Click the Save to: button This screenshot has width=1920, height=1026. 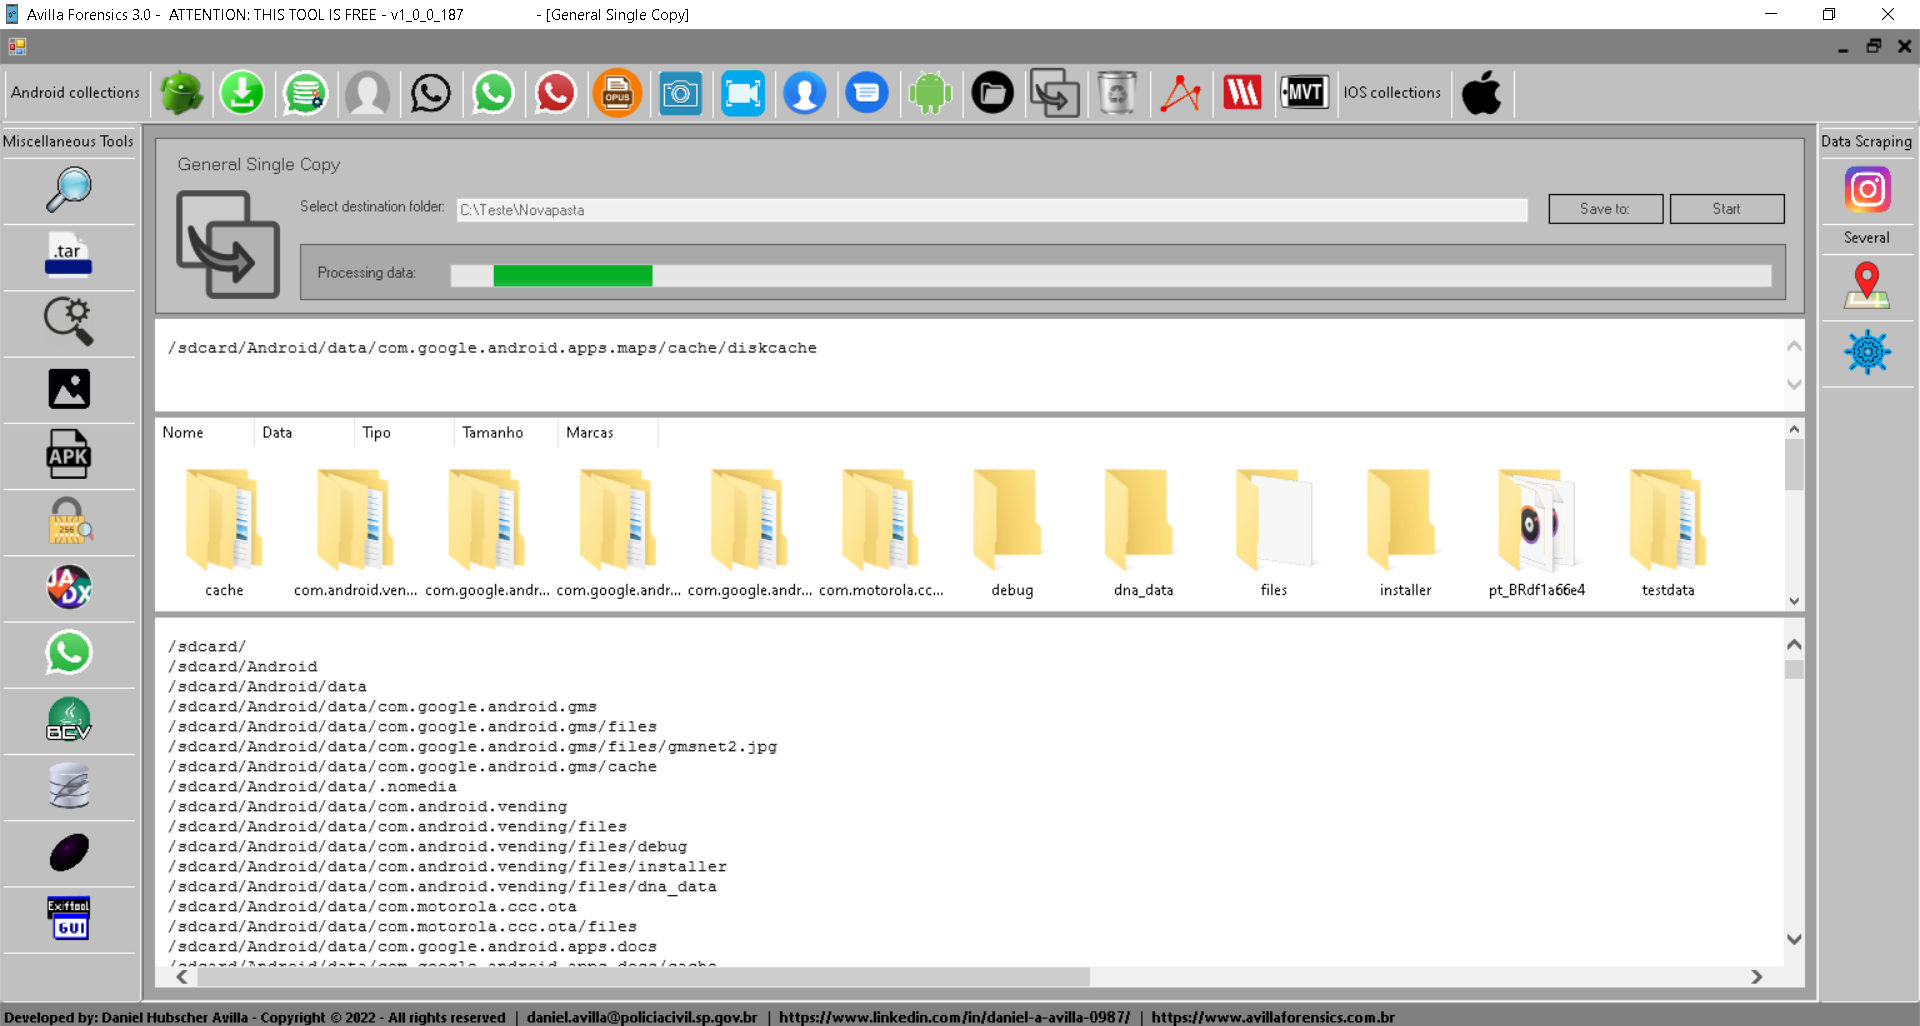(1605, 209)
